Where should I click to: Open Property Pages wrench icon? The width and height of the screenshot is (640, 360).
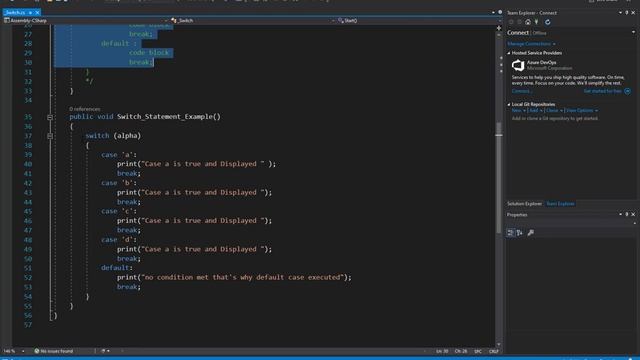pos(531,233)
